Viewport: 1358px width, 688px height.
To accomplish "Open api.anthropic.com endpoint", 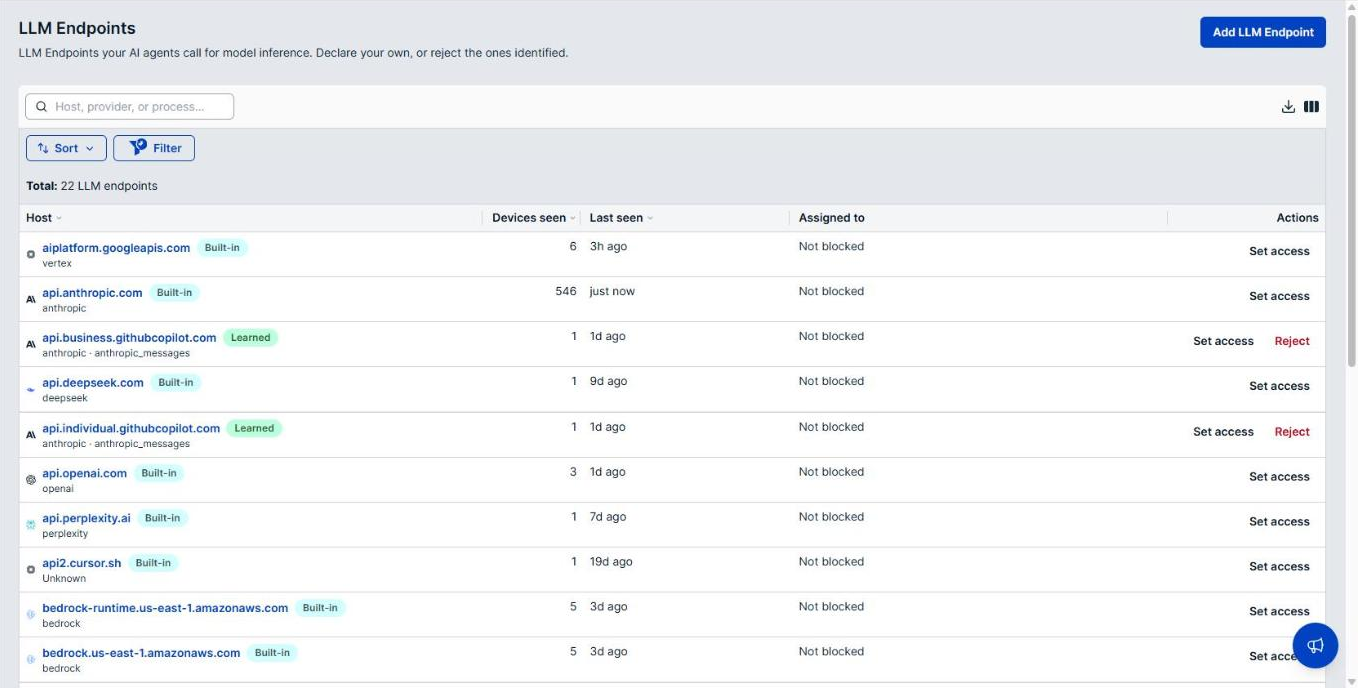I will [92, 293].
